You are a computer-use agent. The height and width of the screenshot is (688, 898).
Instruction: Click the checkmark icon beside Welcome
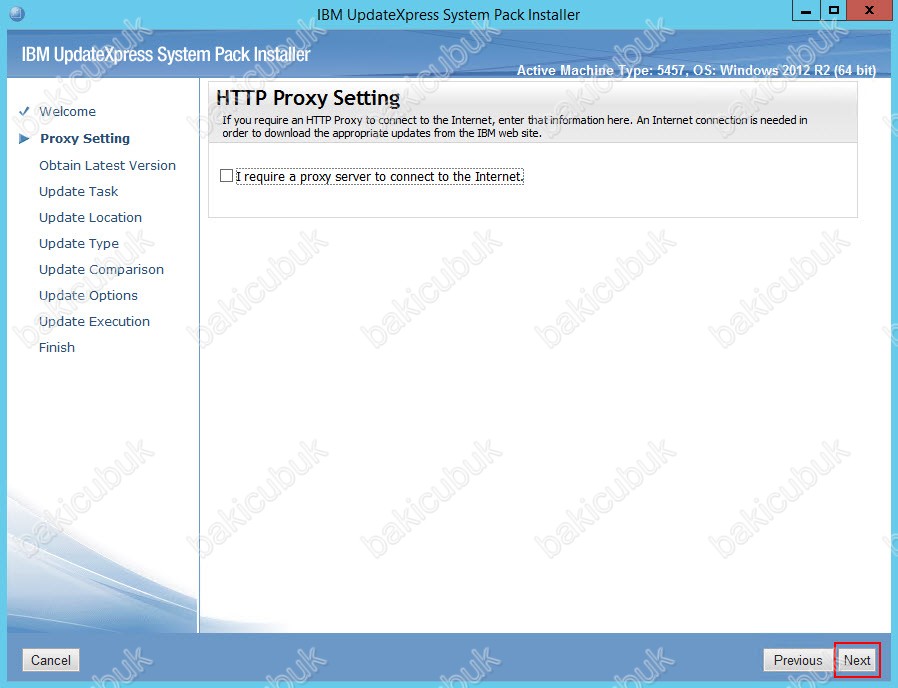pos(24,111)
